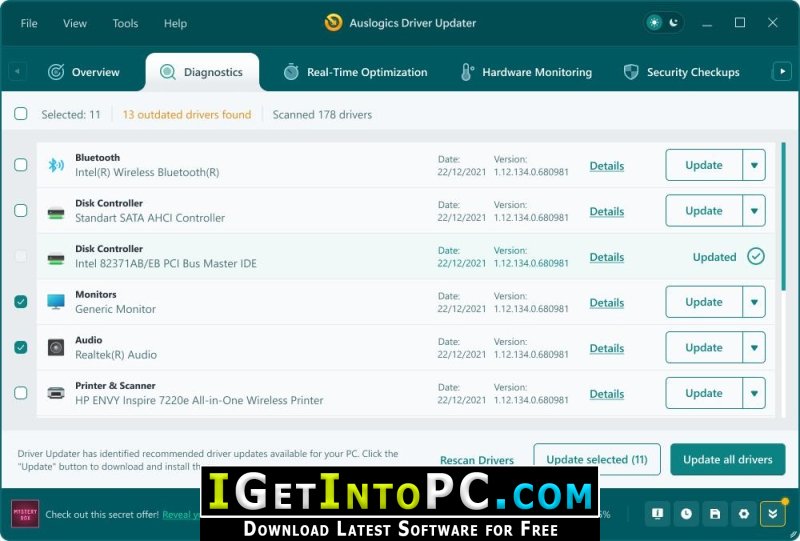Switch to dark theme moon icon
800x541 pixels.
click(x=674, y=22)
